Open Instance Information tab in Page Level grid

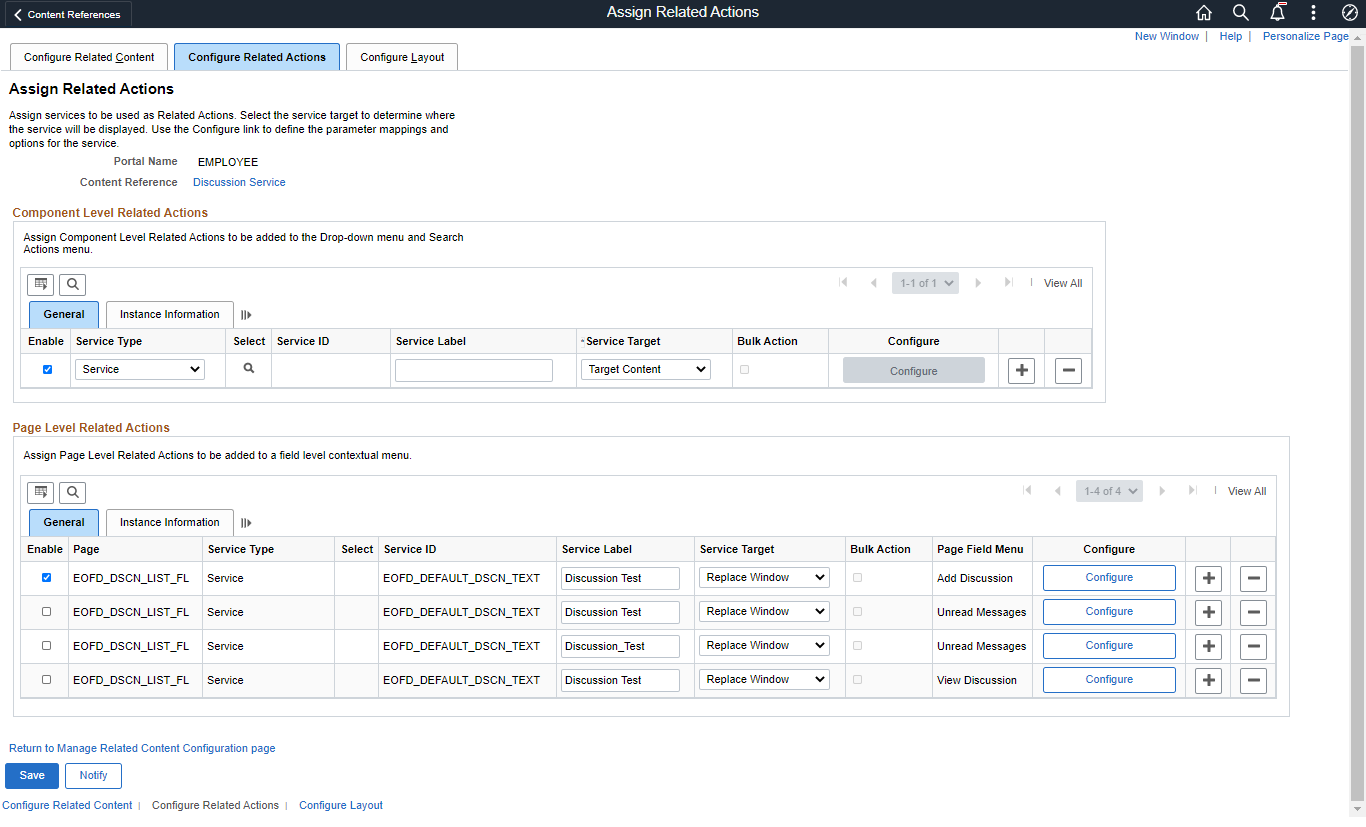170,522
